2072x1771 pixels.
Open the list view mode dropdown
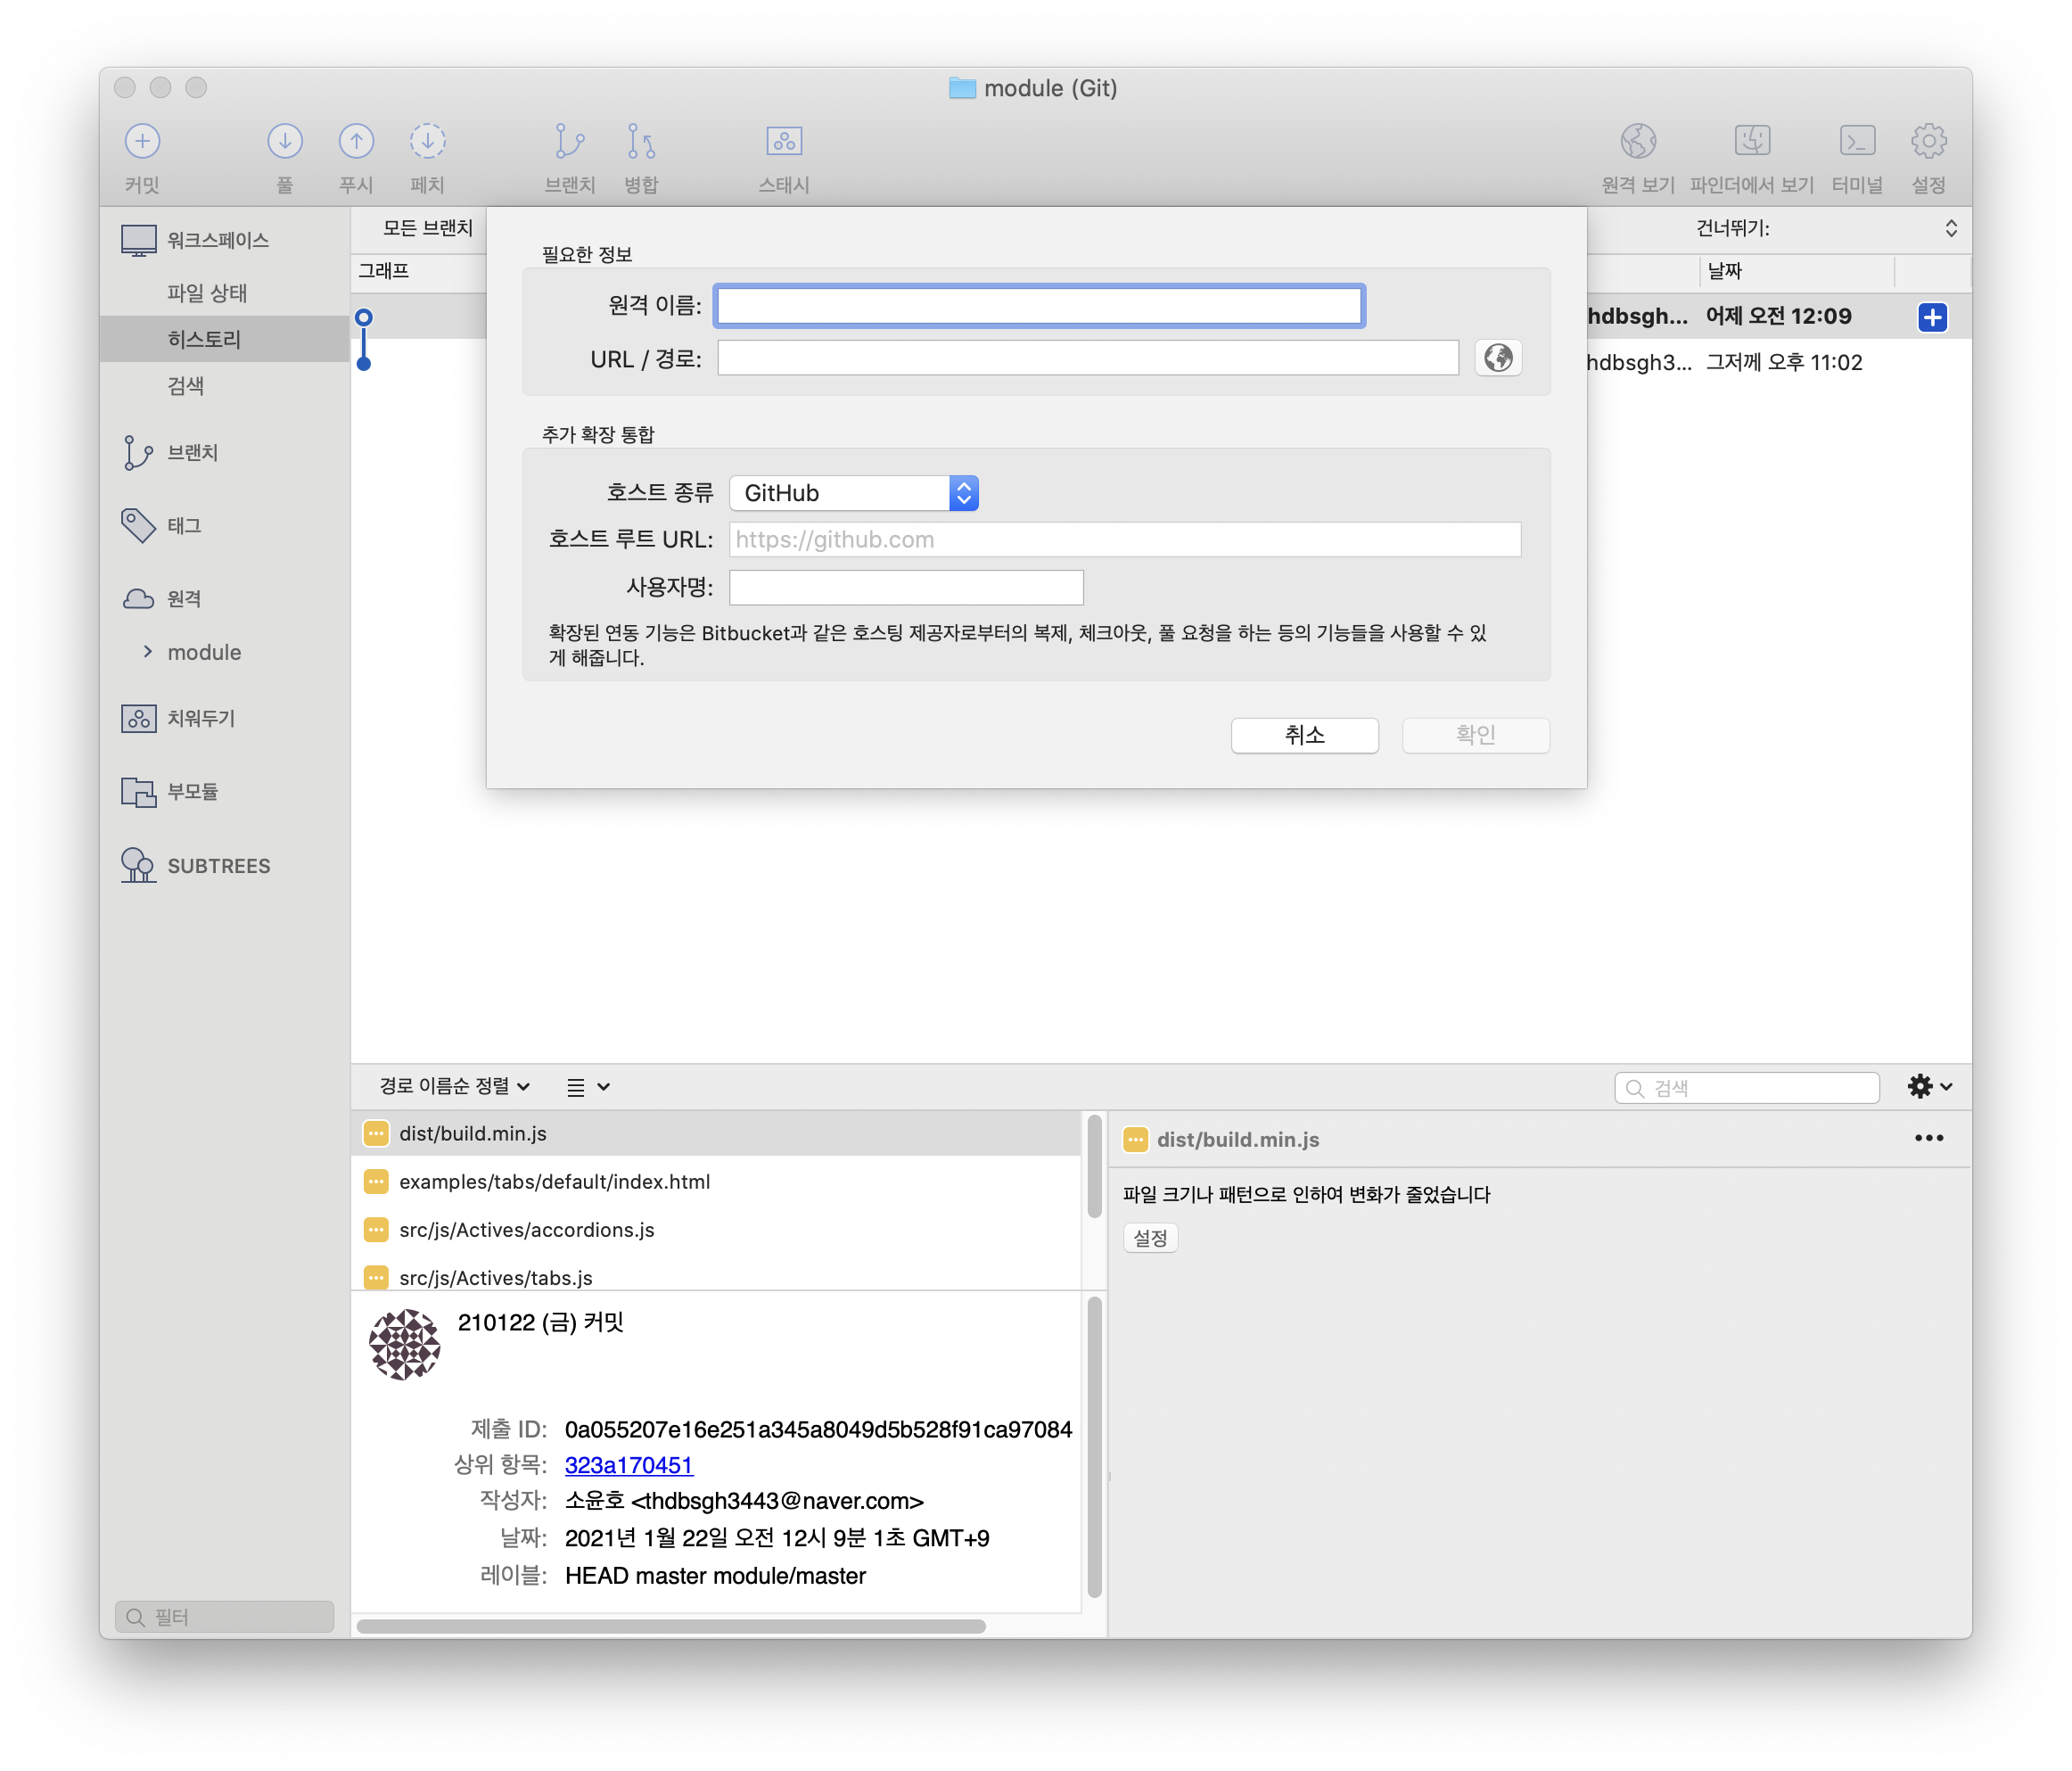588,1087
